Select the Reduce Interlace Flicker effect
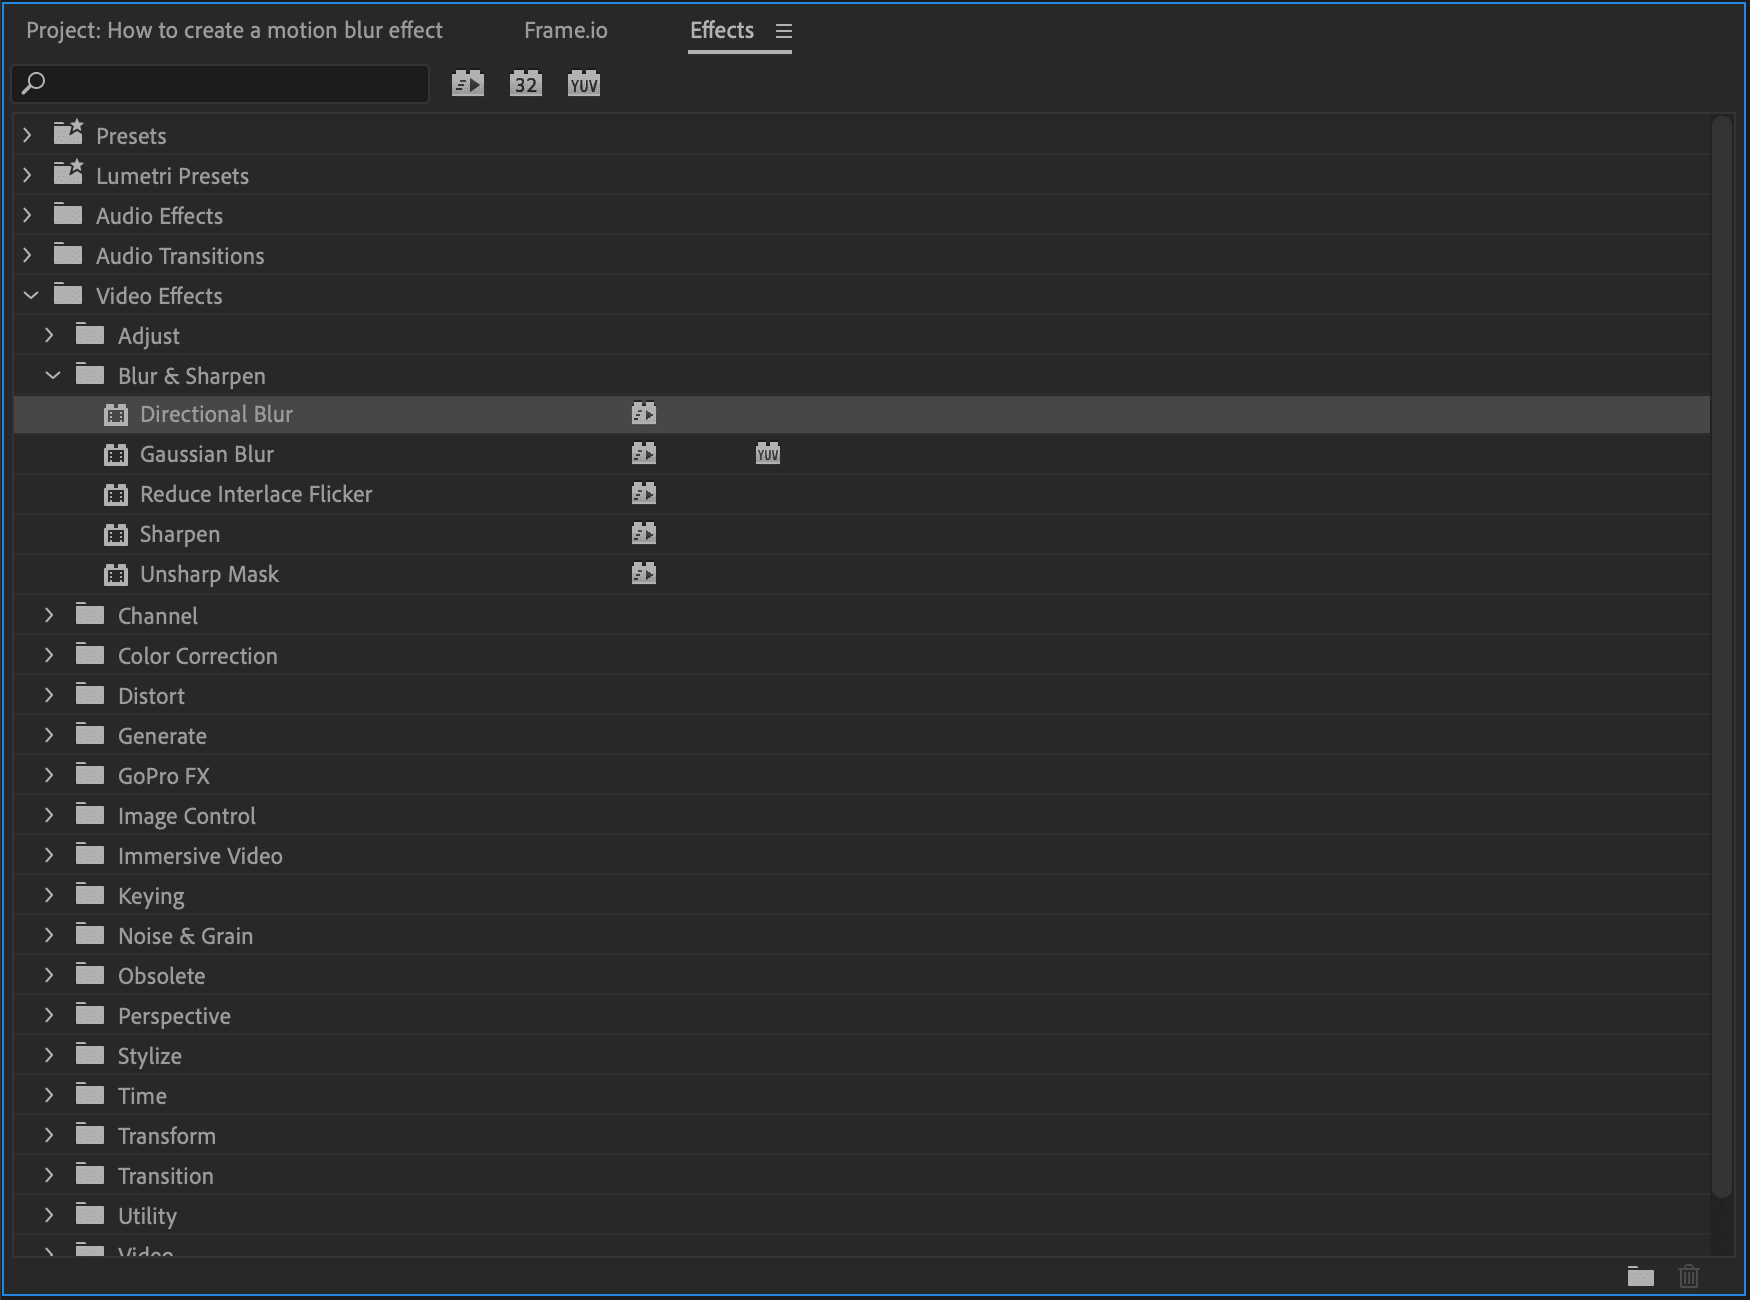 coord(255,494)
